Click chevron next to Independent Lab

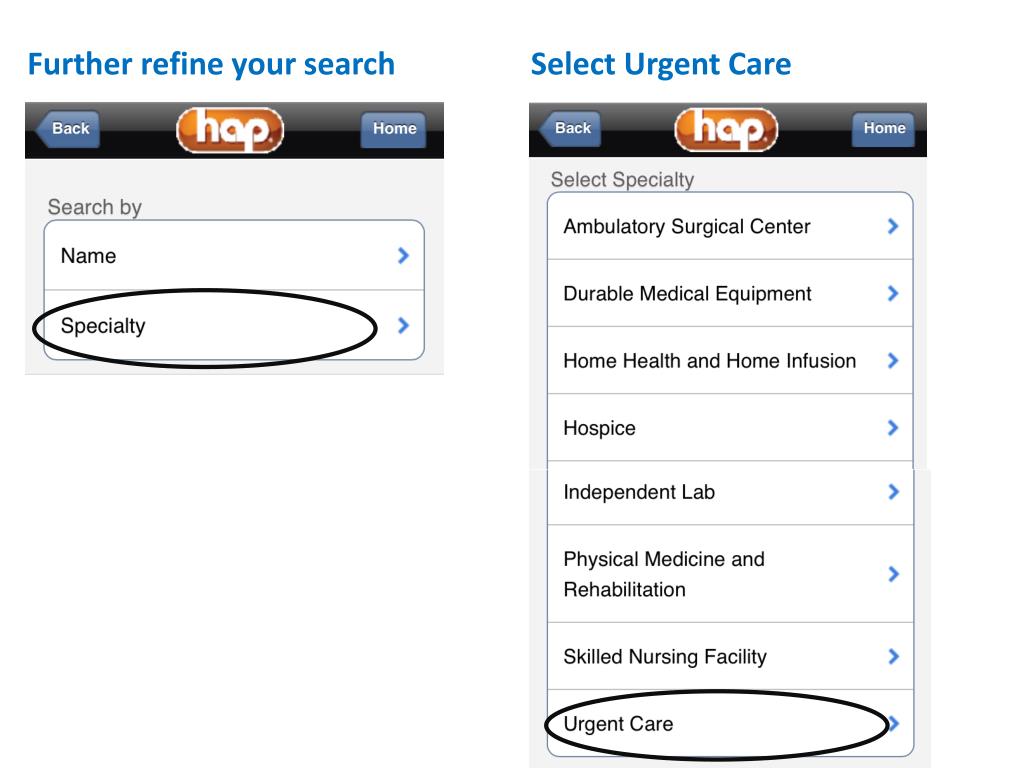(x=893, y=492)
